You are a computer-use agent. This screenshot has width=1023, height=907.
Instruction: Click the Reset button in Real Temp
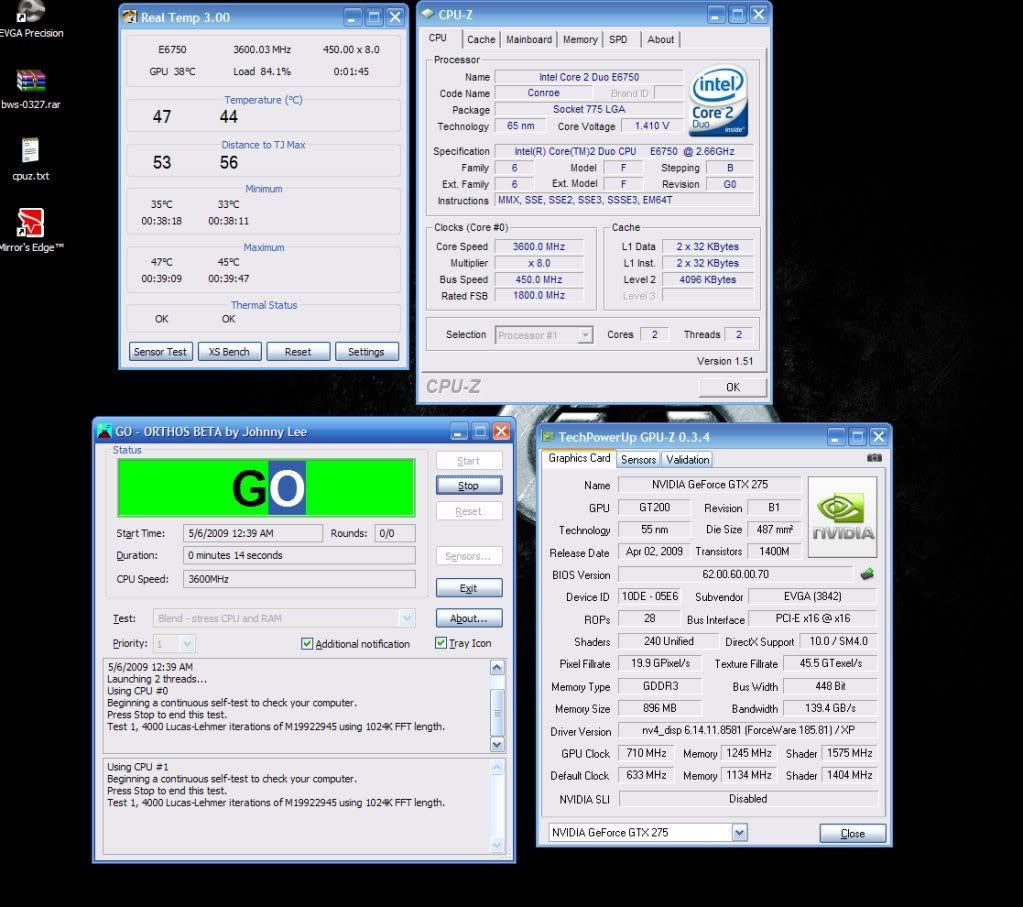298,352
